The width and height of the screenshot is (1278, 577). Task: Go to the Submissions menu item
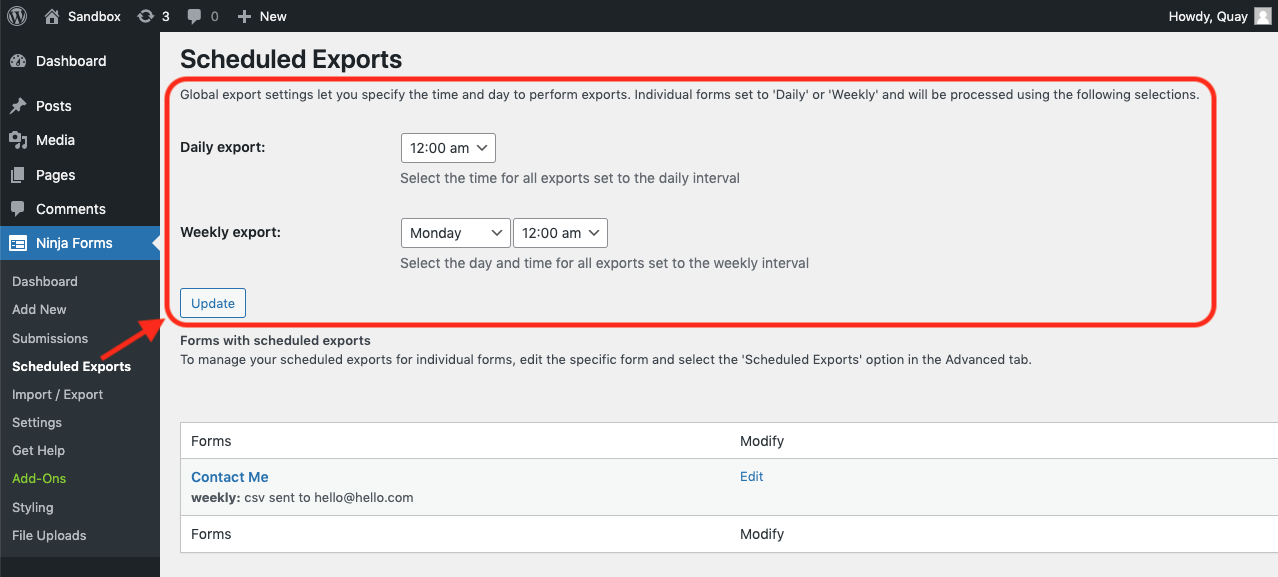tap(49, 338)
